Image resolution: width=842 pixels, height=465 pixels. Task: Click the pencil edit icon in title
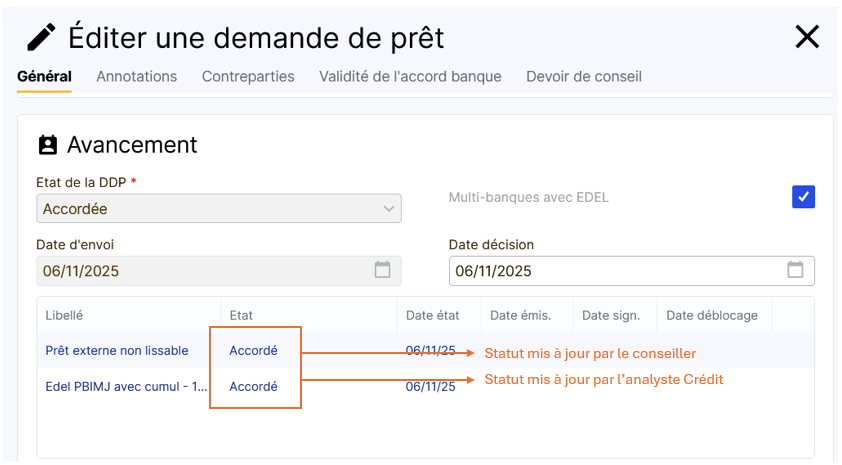(41, 37)
